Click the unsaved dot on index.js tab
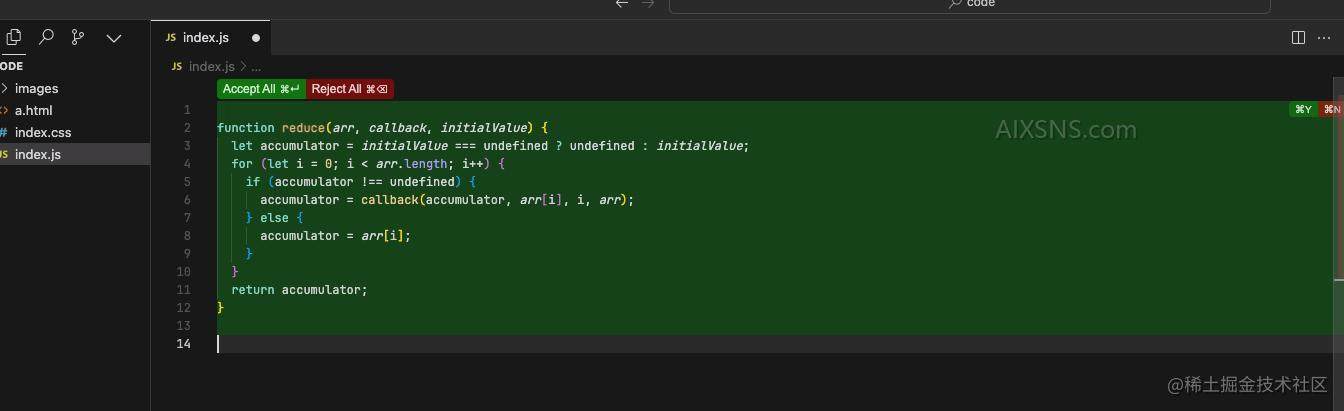This screenshot has height=411, width=1344. [256, 38]
